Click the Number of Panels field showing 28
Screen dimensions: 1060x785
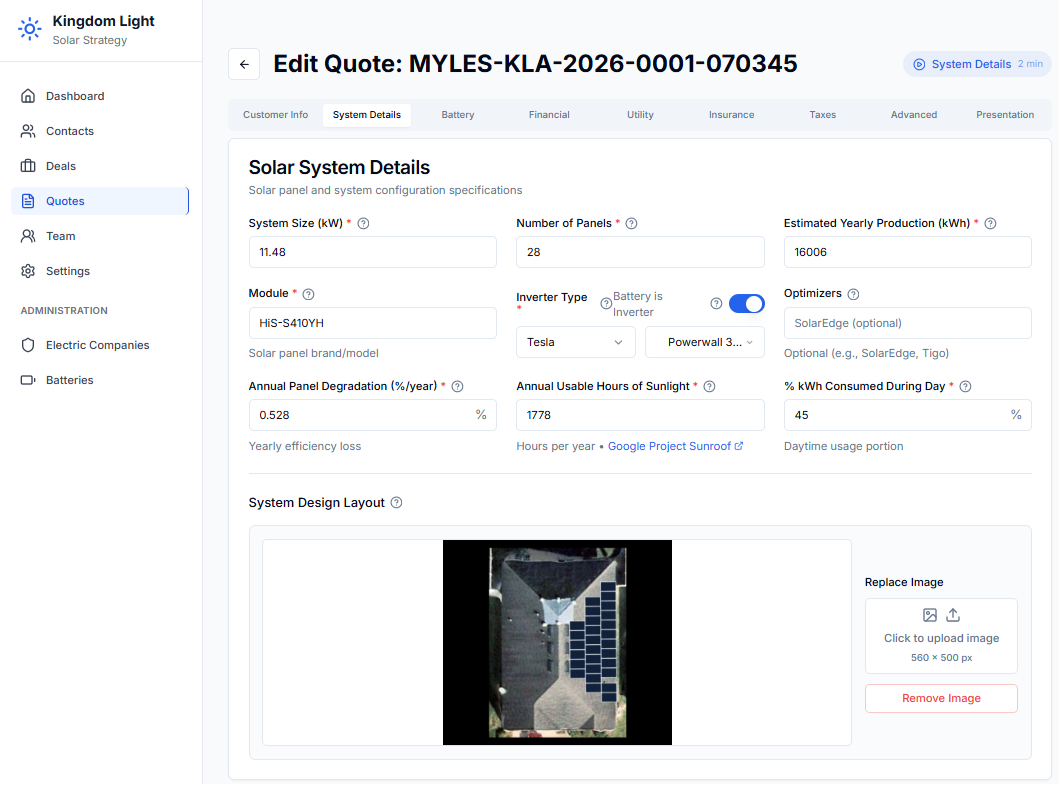coord(640,252)
